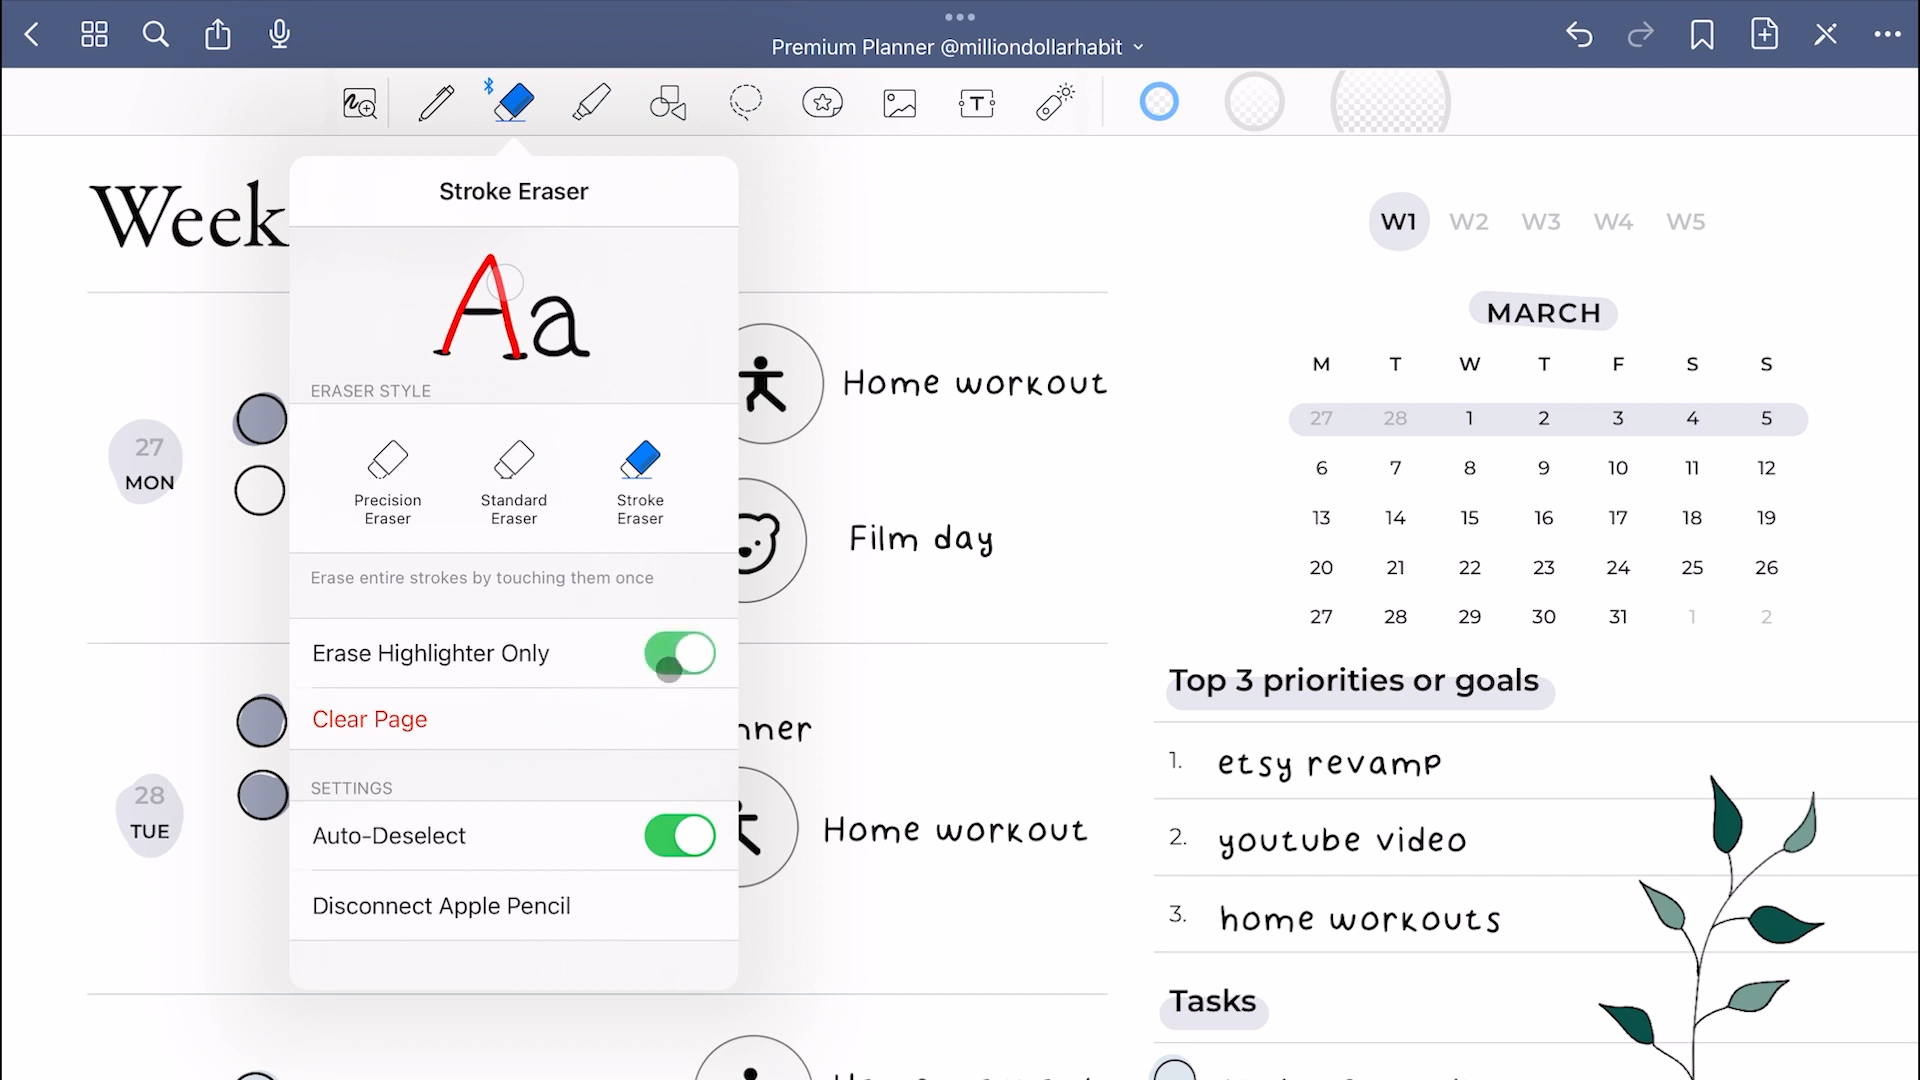
Task: Undo the last action
Action: tap(1579, 35)
